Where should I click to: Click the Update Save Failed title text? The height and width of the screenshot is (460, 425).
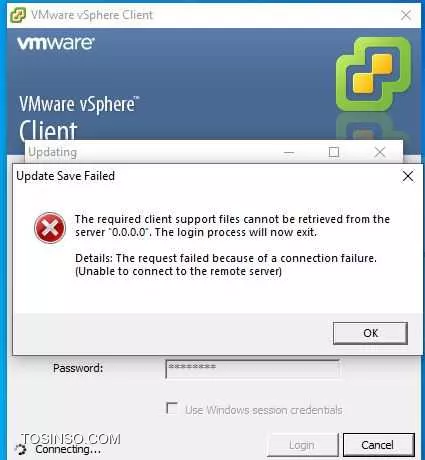click(x=66, y=176)
